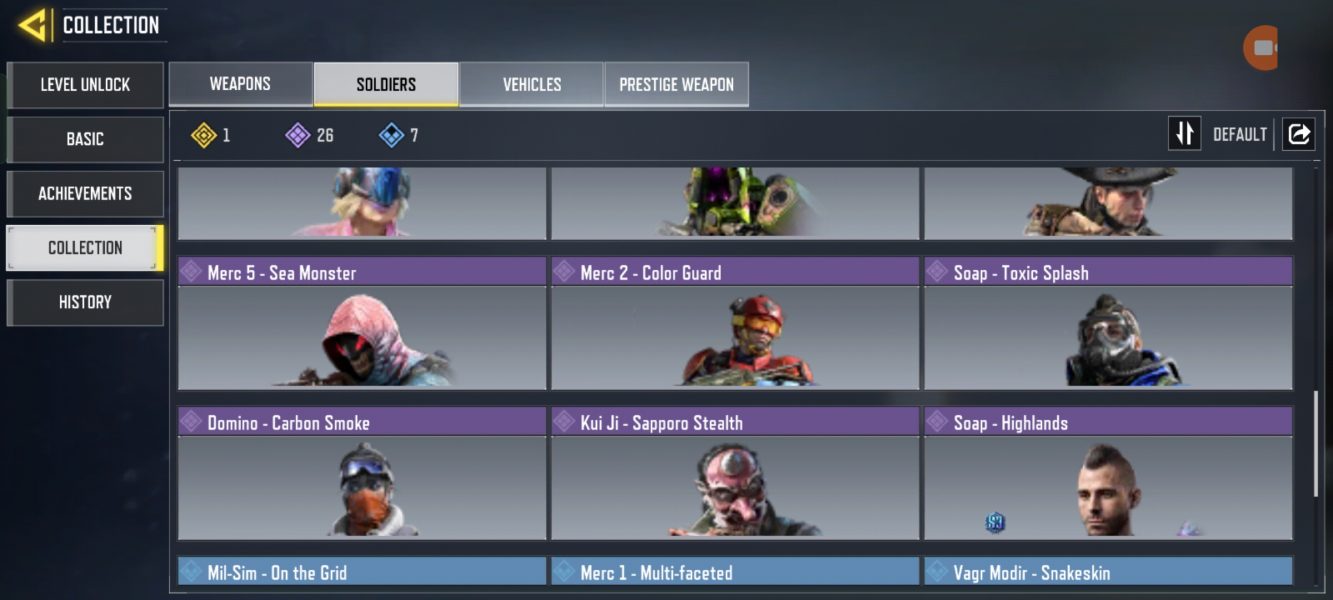Tap the orange screen recording icon
1333x600 pixels.
[1261, 48]
